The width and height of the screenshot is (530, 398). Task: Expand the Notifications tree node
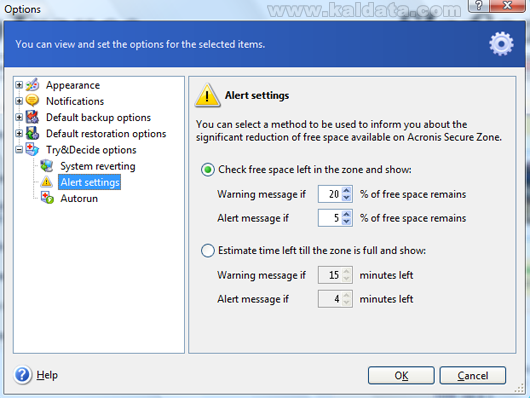[19, 101]
